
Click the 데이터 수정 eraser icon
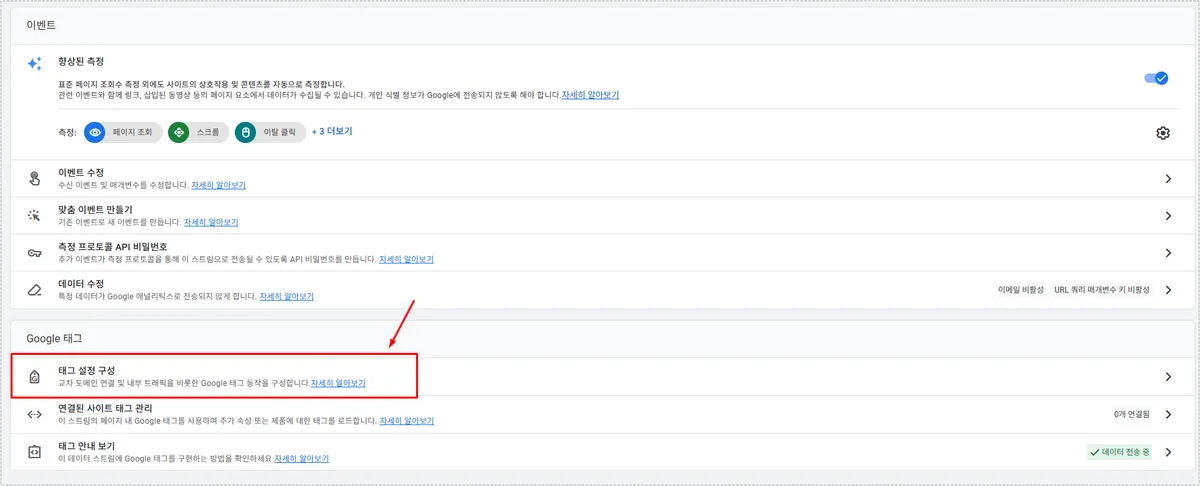(34, 290)
